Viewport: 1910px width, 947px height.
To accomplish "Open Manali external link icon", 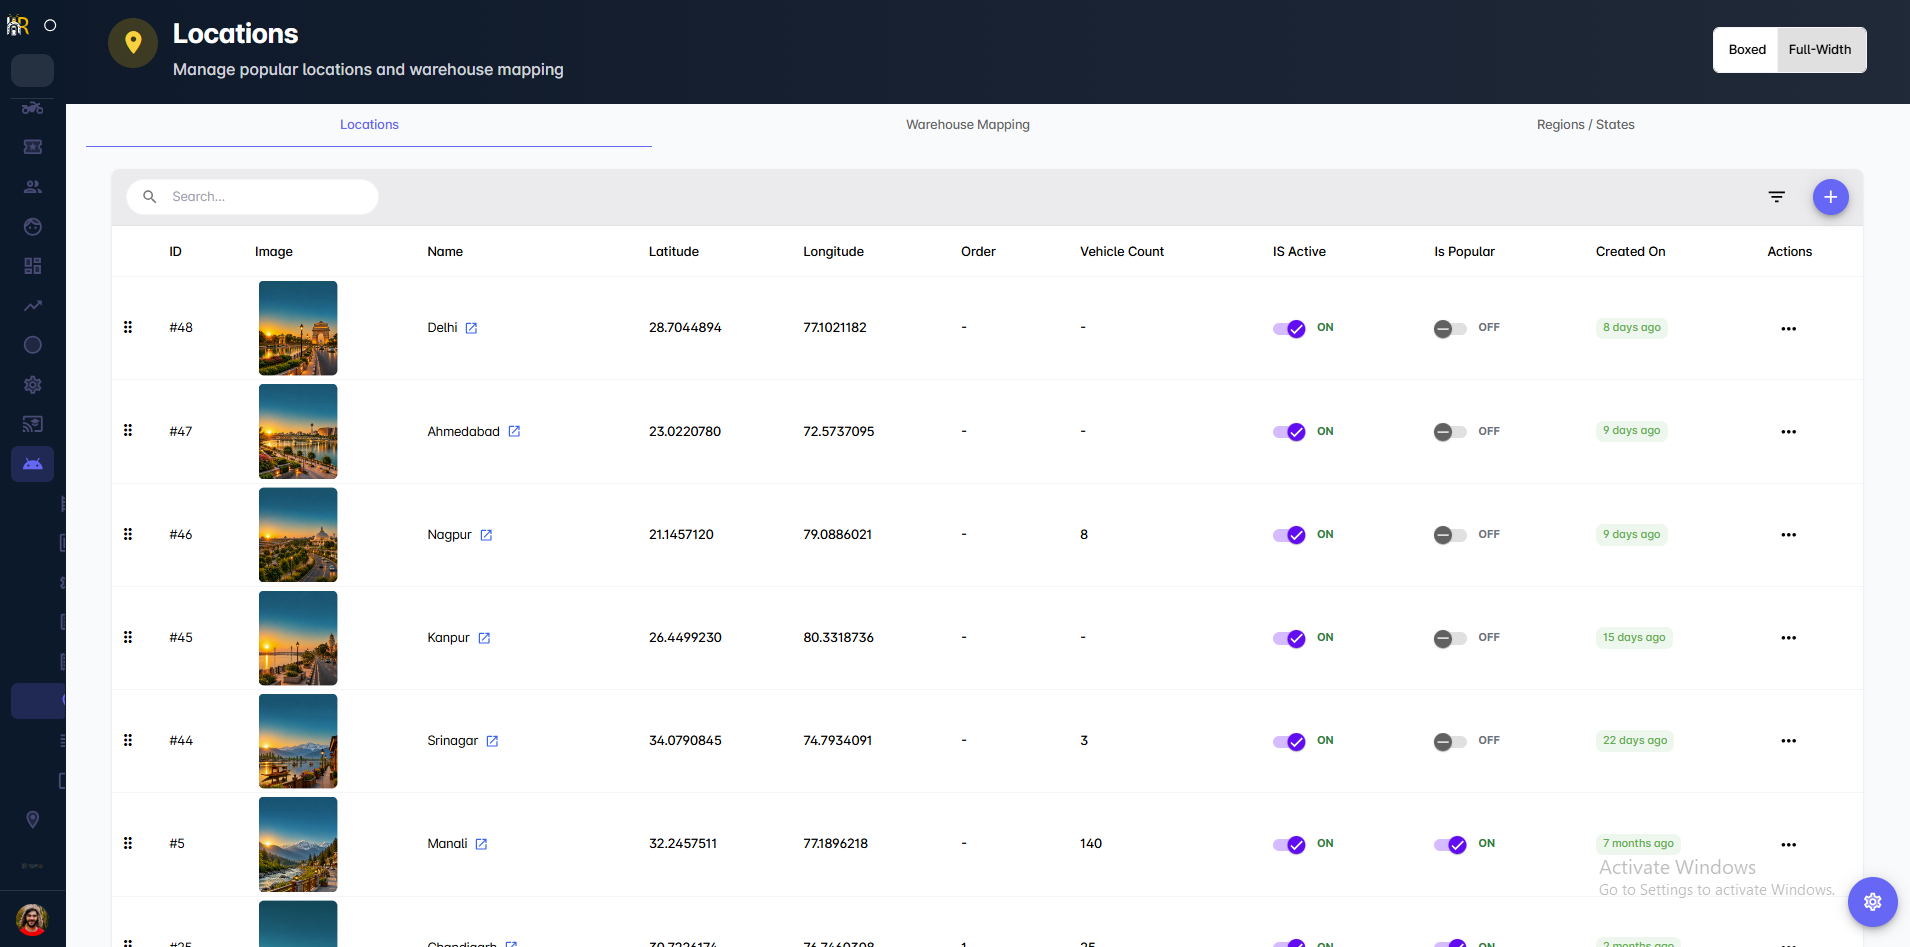I will 481,844.
